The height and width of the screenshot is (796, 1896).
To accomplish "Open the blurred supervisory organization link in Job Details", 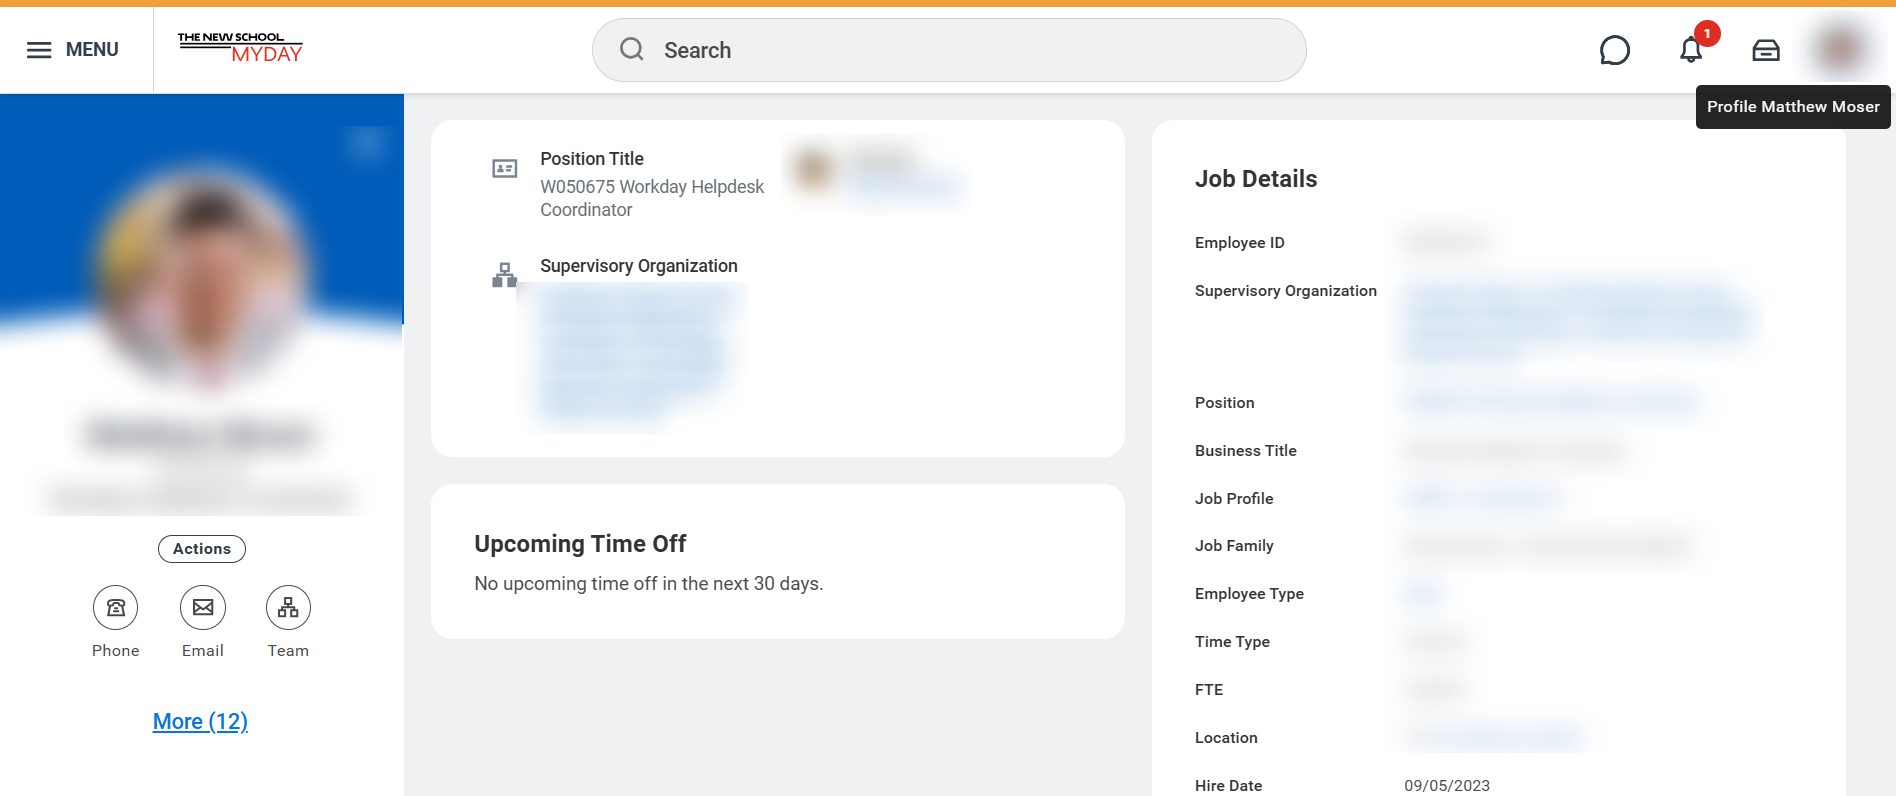I will pos(1580,320).
